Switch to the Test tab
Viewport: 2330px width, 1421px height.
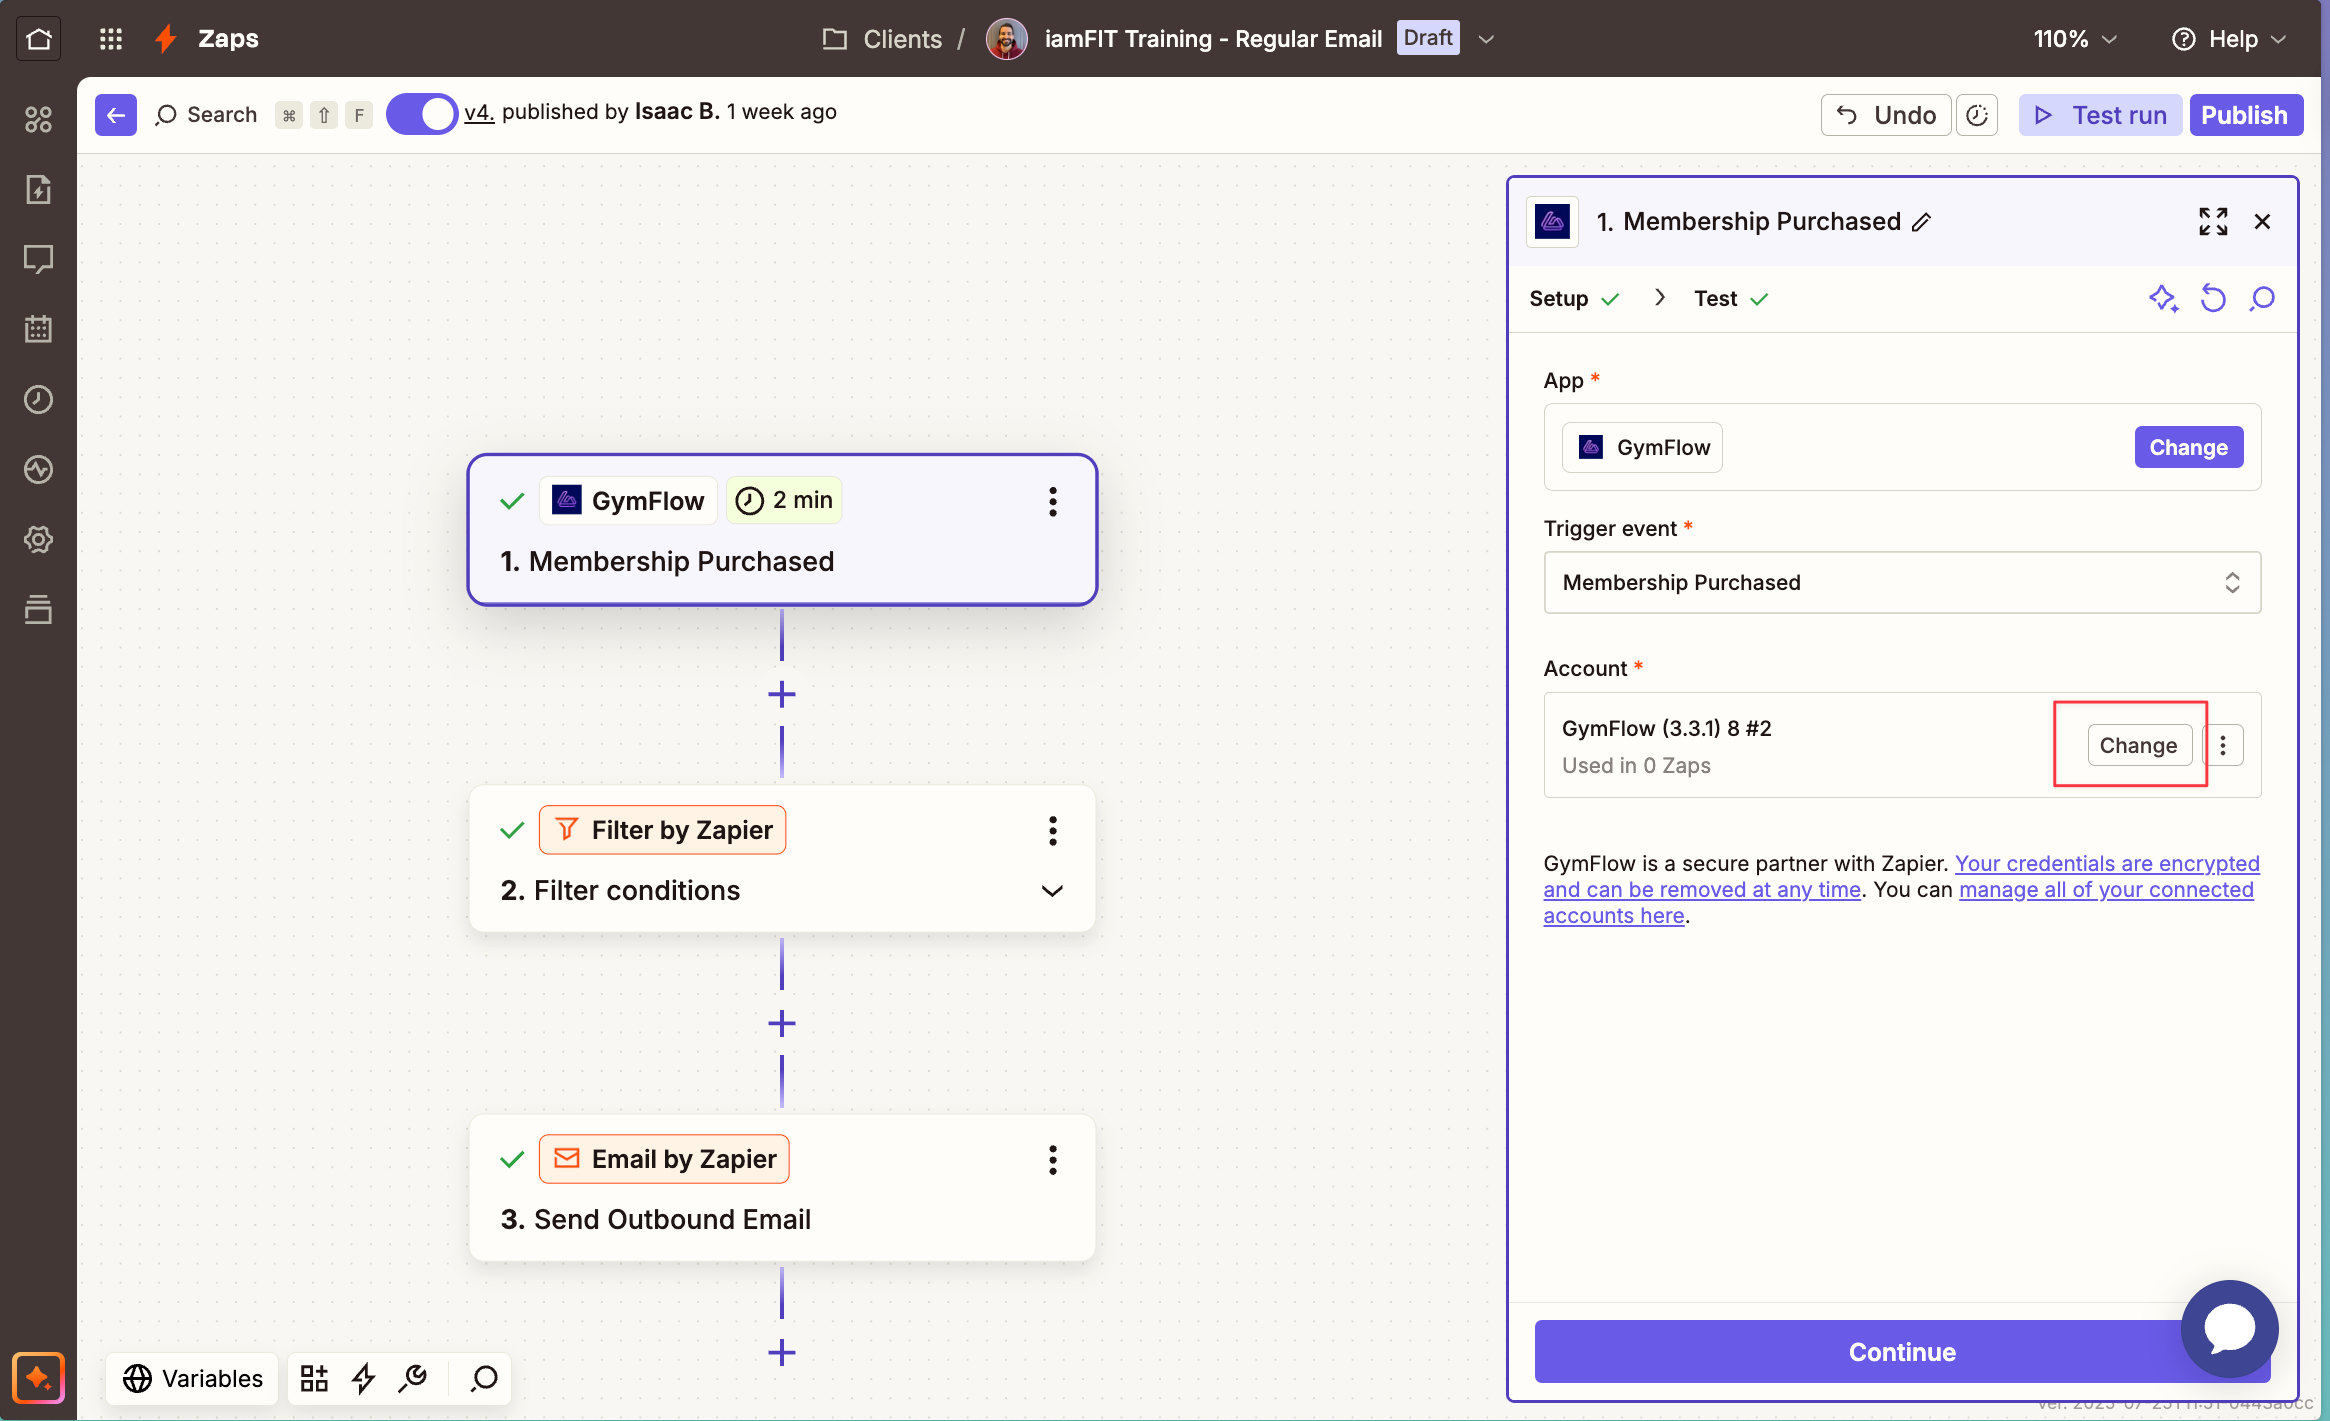(x=1731, y=298)
